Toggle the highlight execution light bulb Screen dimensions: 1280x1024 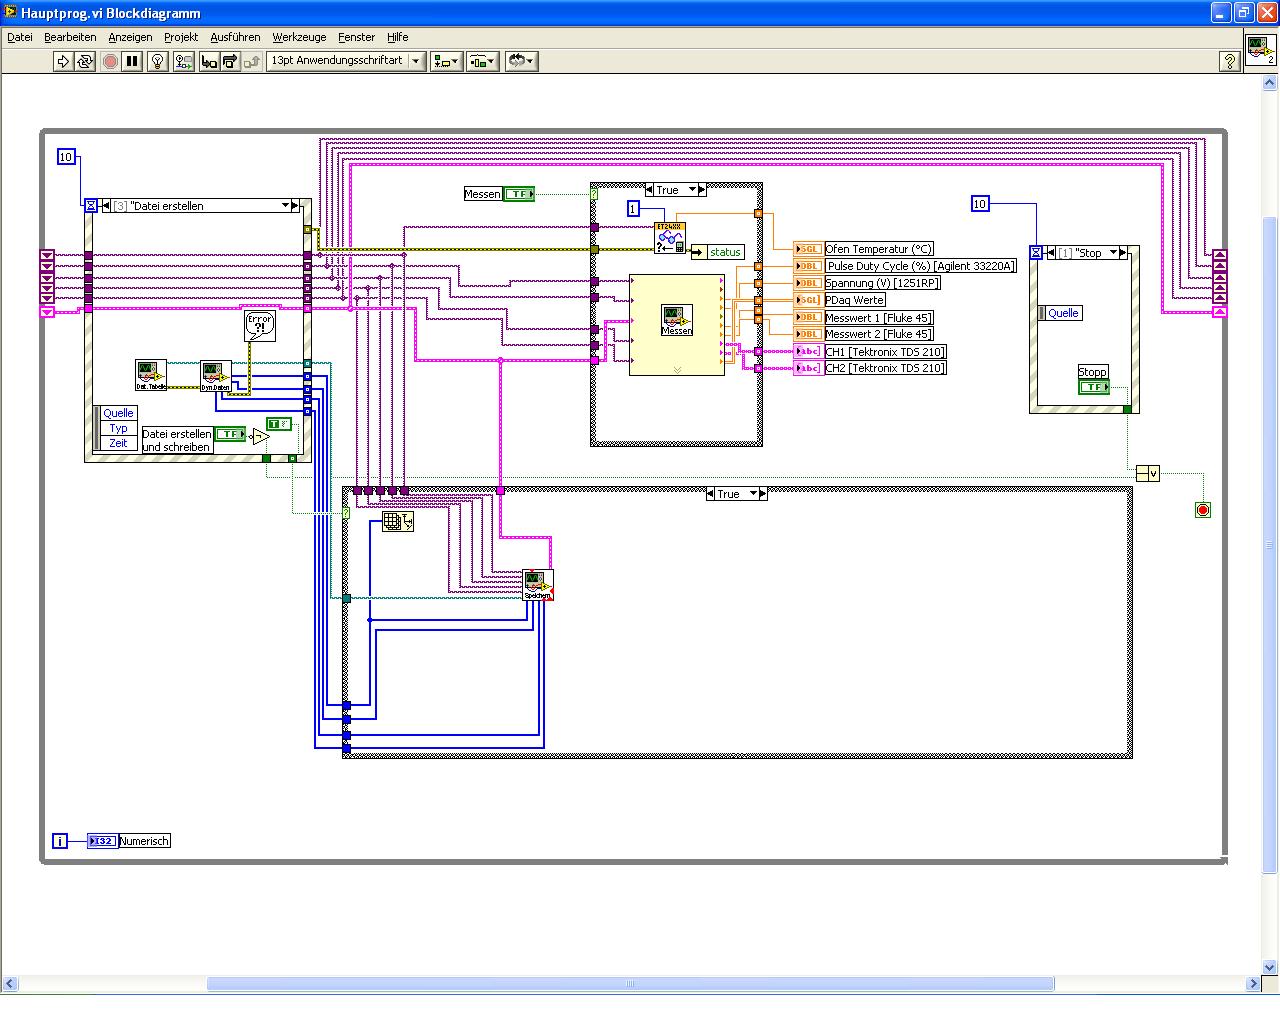[x=158, y=62]
